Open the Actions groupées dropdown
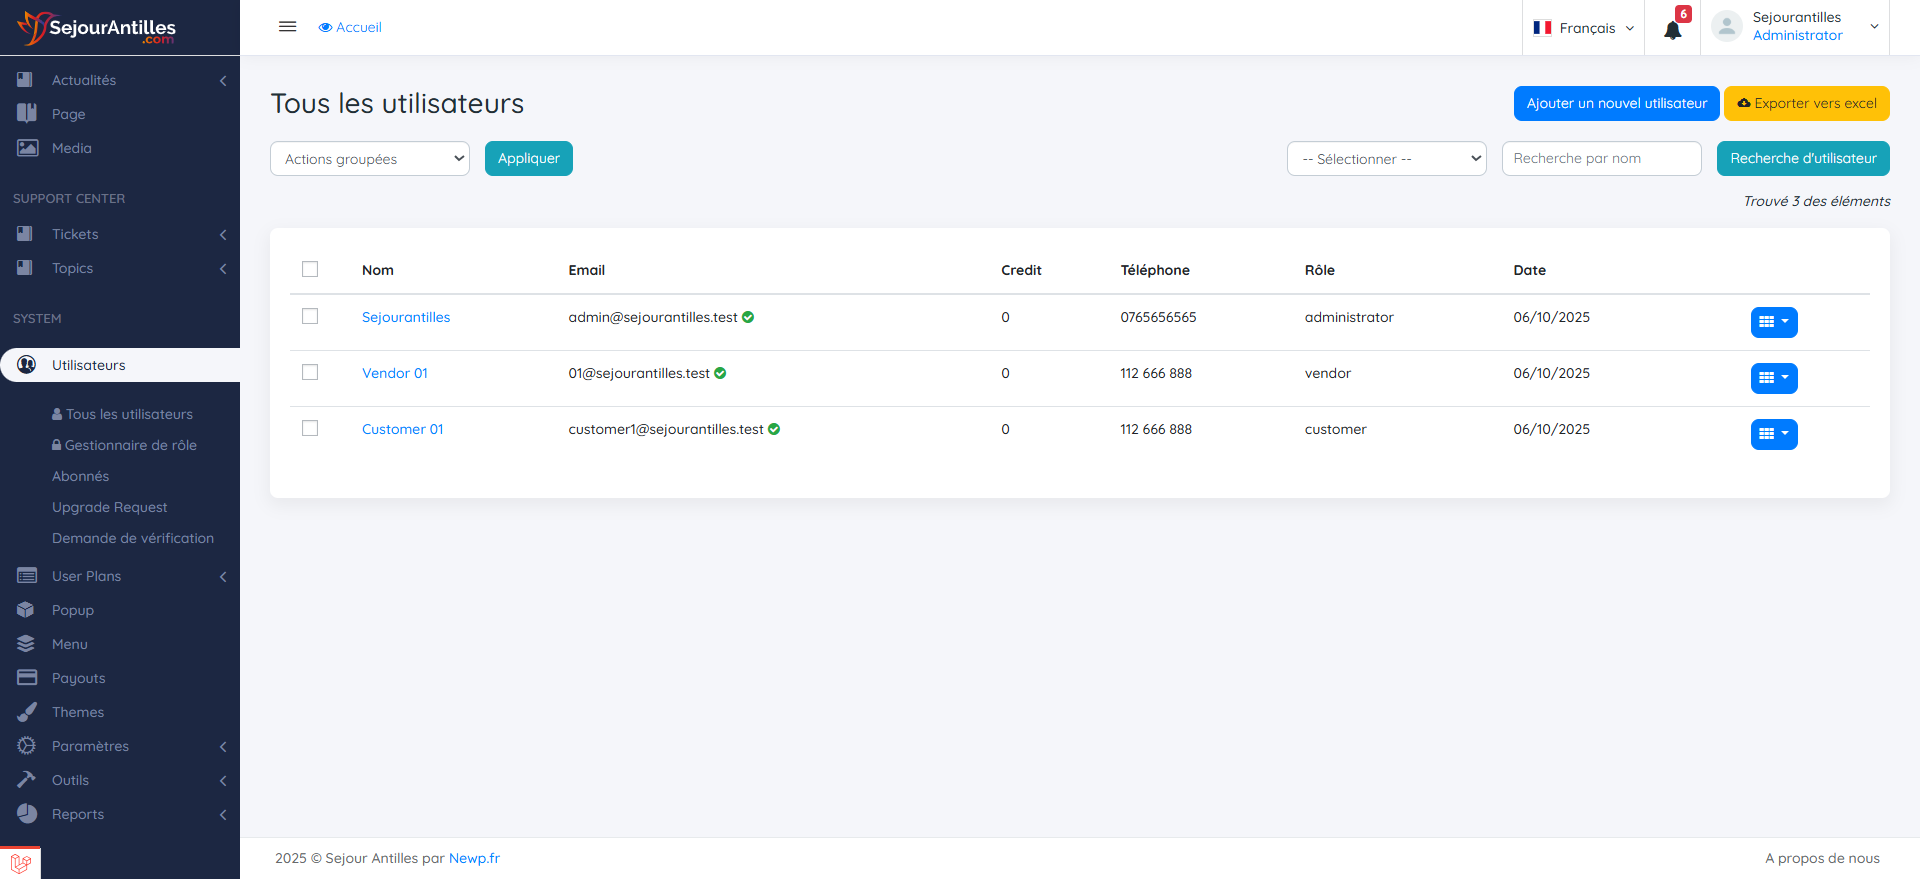Image resolution: width=1920 pixels, height=879 pixels. point(369,159)
